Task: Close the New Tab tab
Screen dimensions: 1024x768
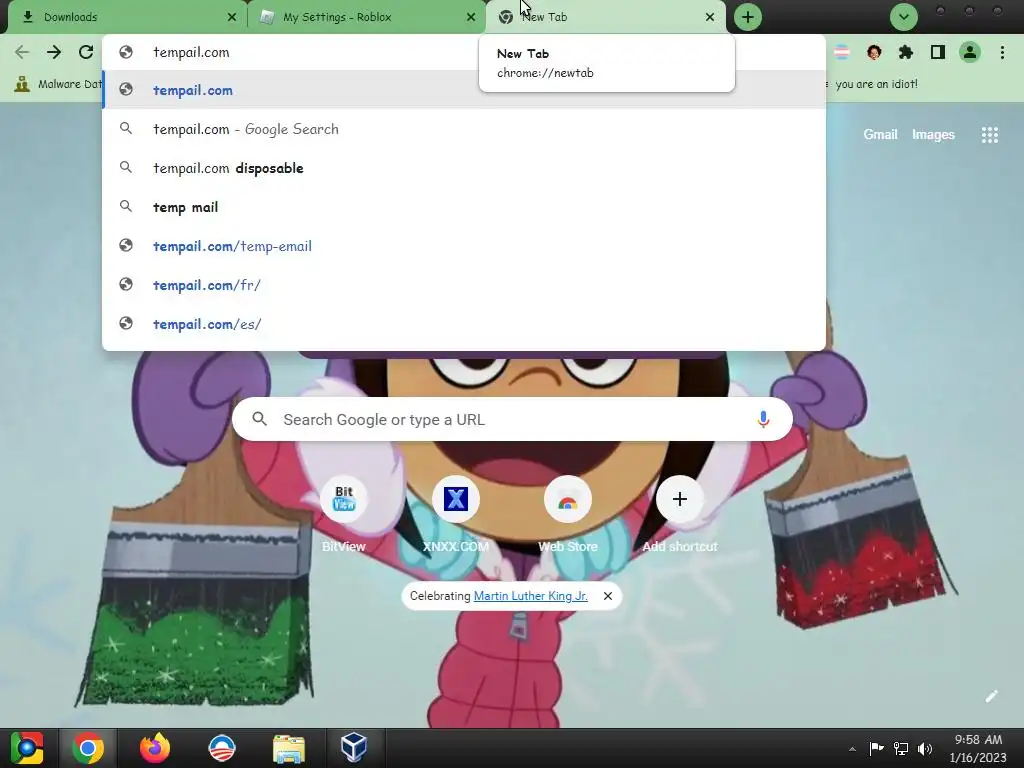Action: coord(710,17)
